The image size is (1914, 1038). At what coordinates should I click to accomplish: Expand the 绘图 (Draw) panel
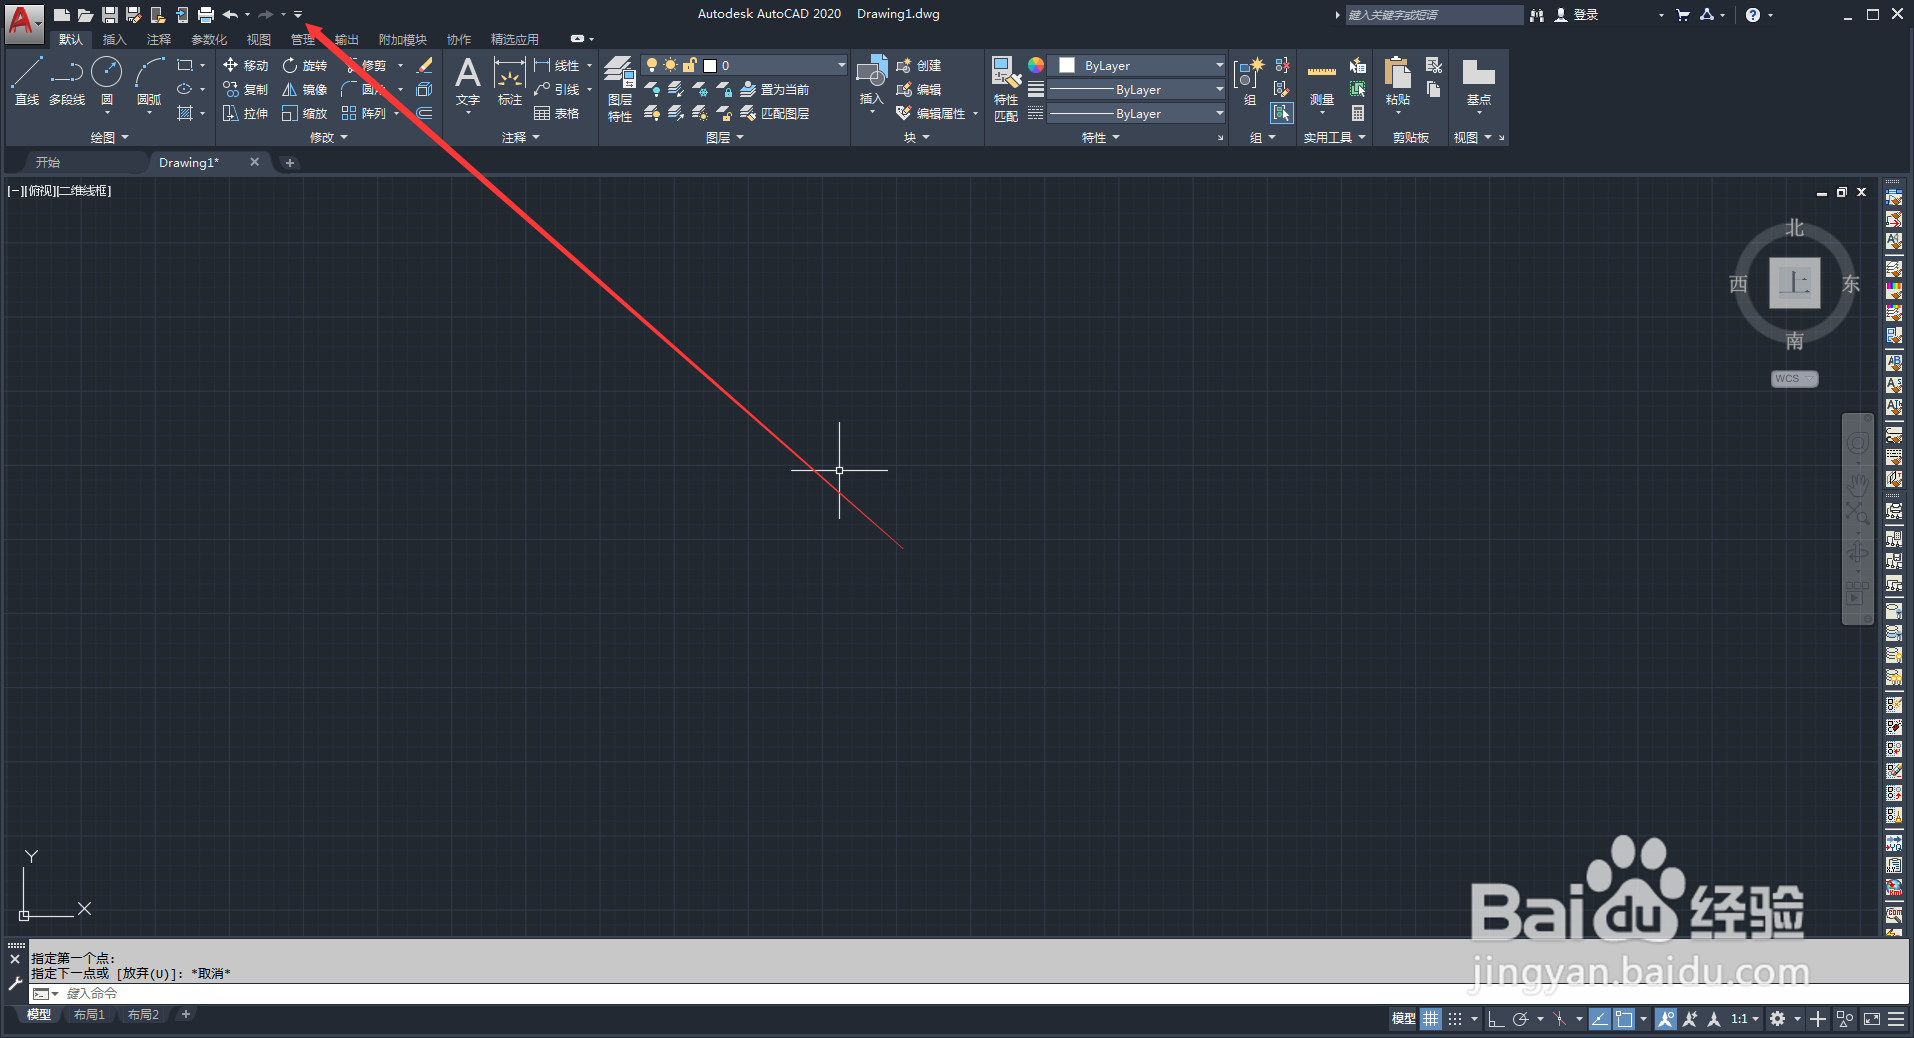109,137
